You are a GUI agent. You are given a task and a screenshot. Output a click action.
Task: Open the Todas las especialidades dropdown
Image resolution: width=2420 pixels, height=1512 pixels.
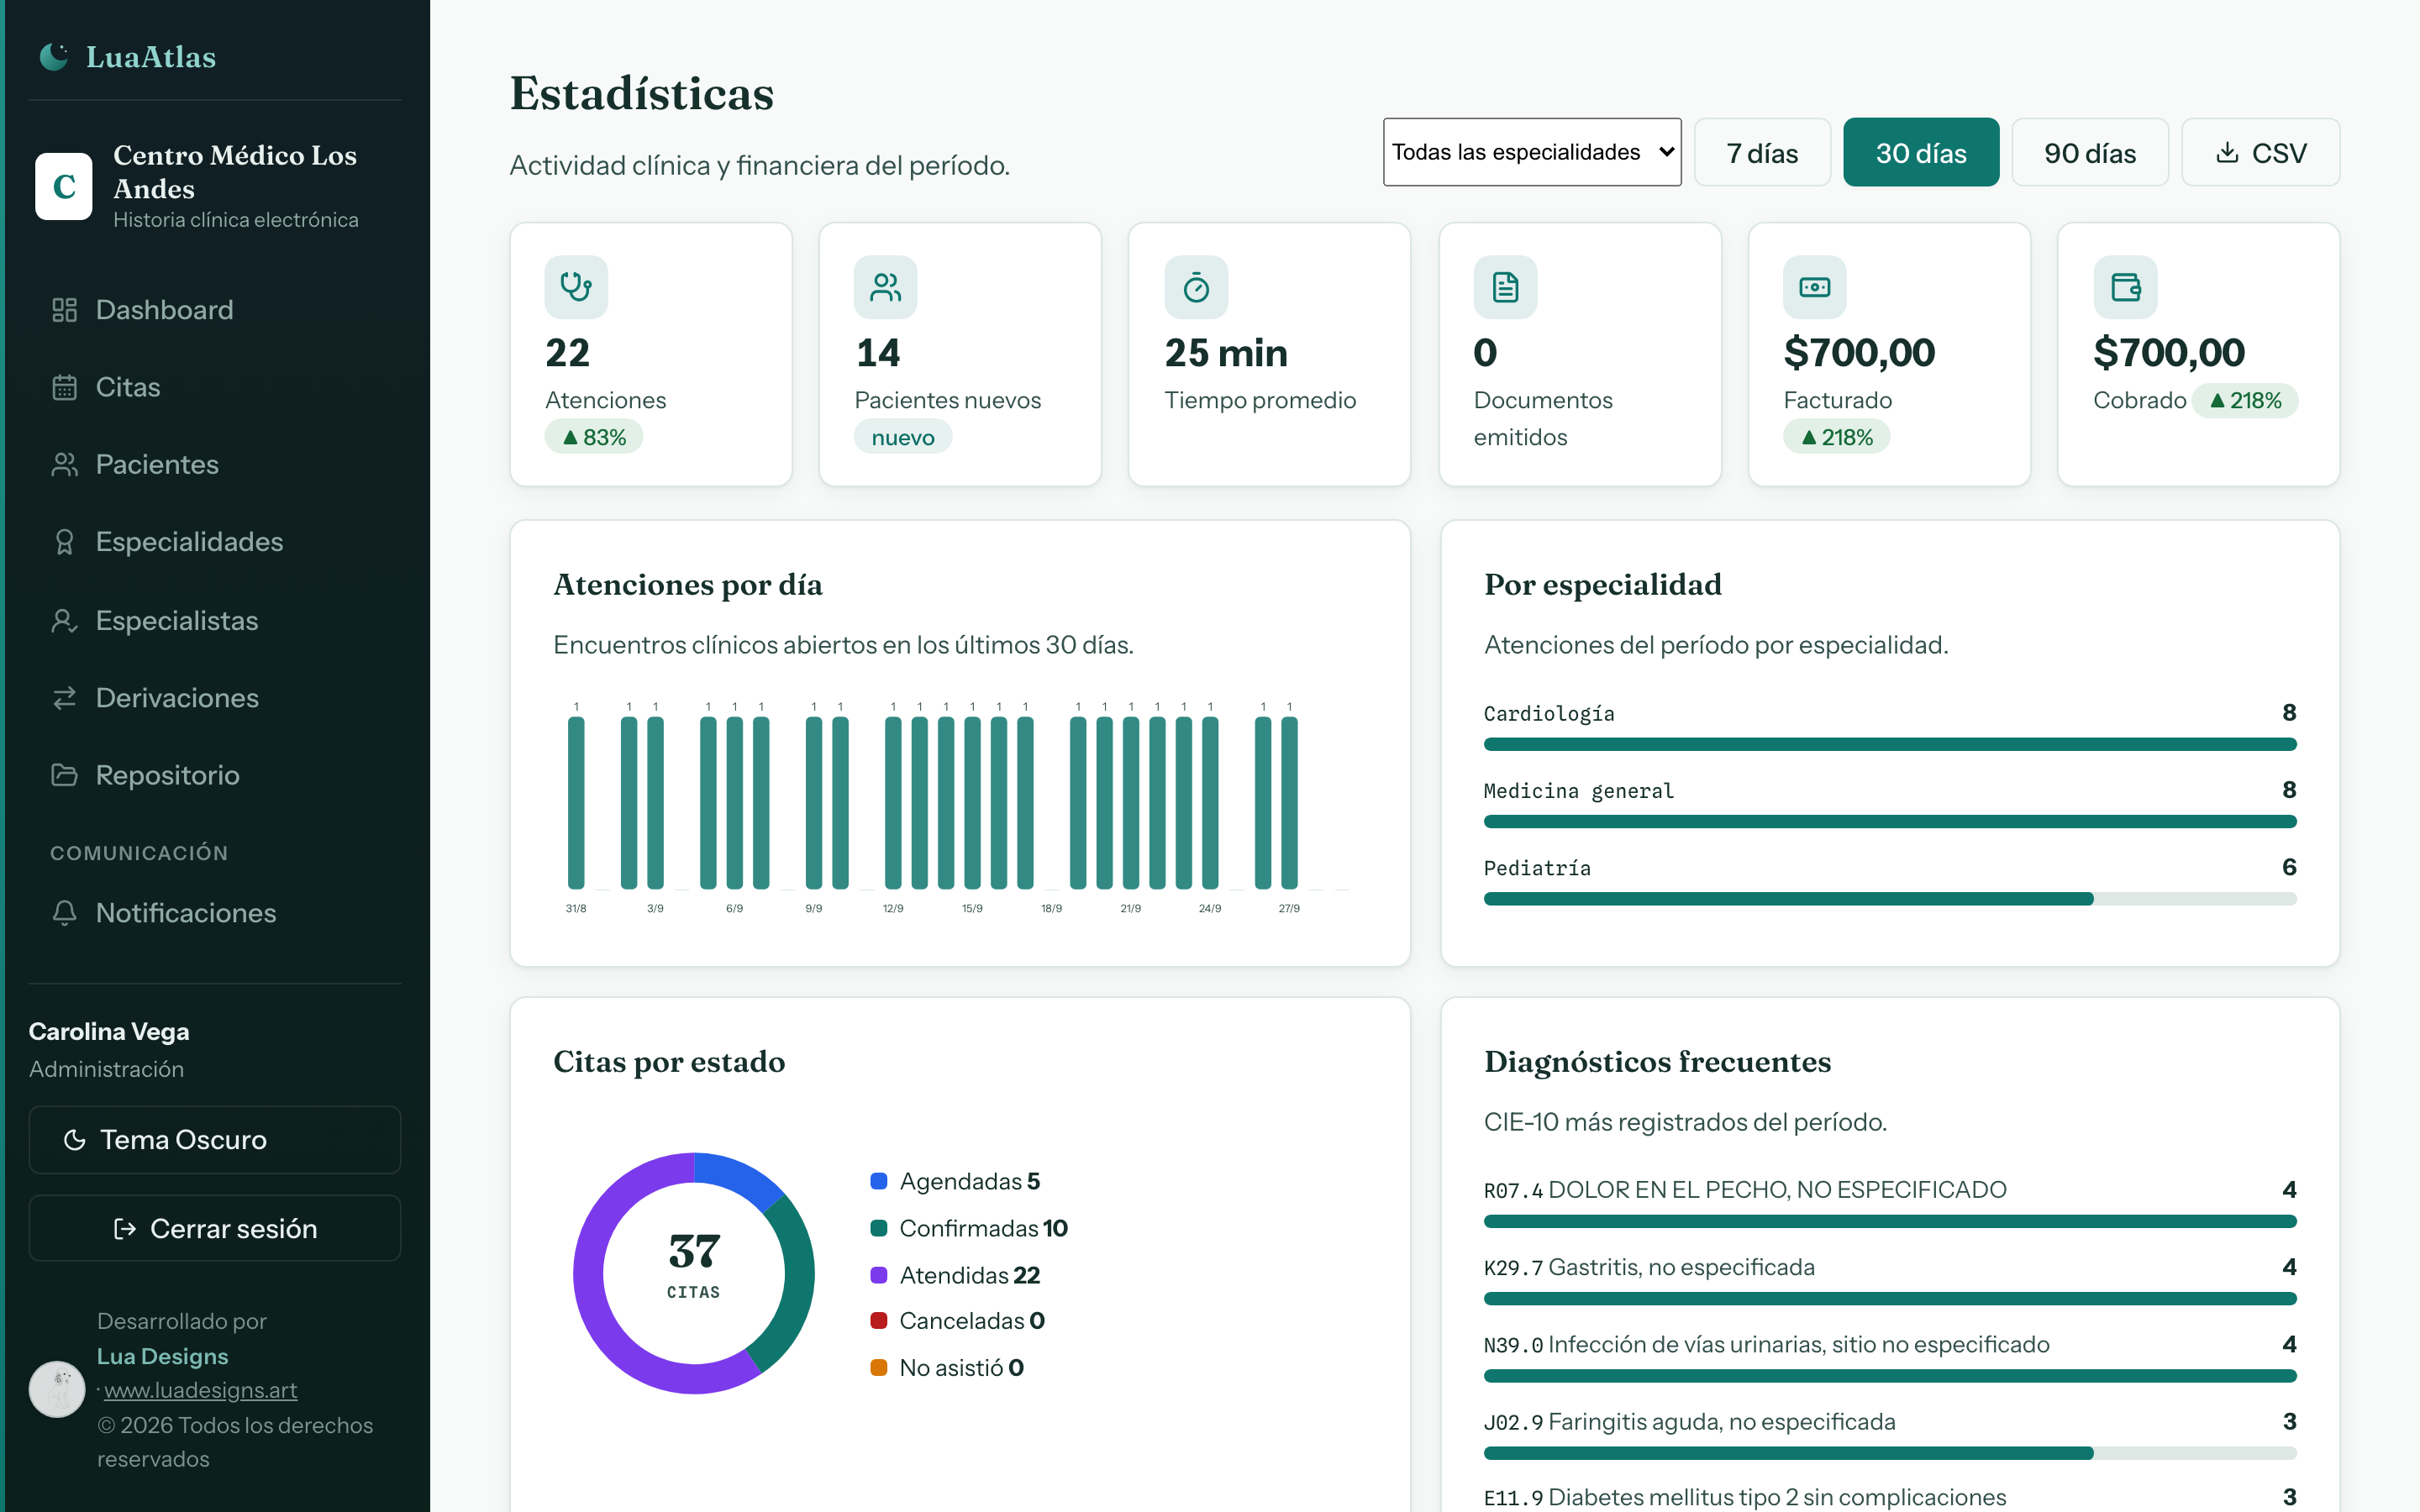[1532, 152]
